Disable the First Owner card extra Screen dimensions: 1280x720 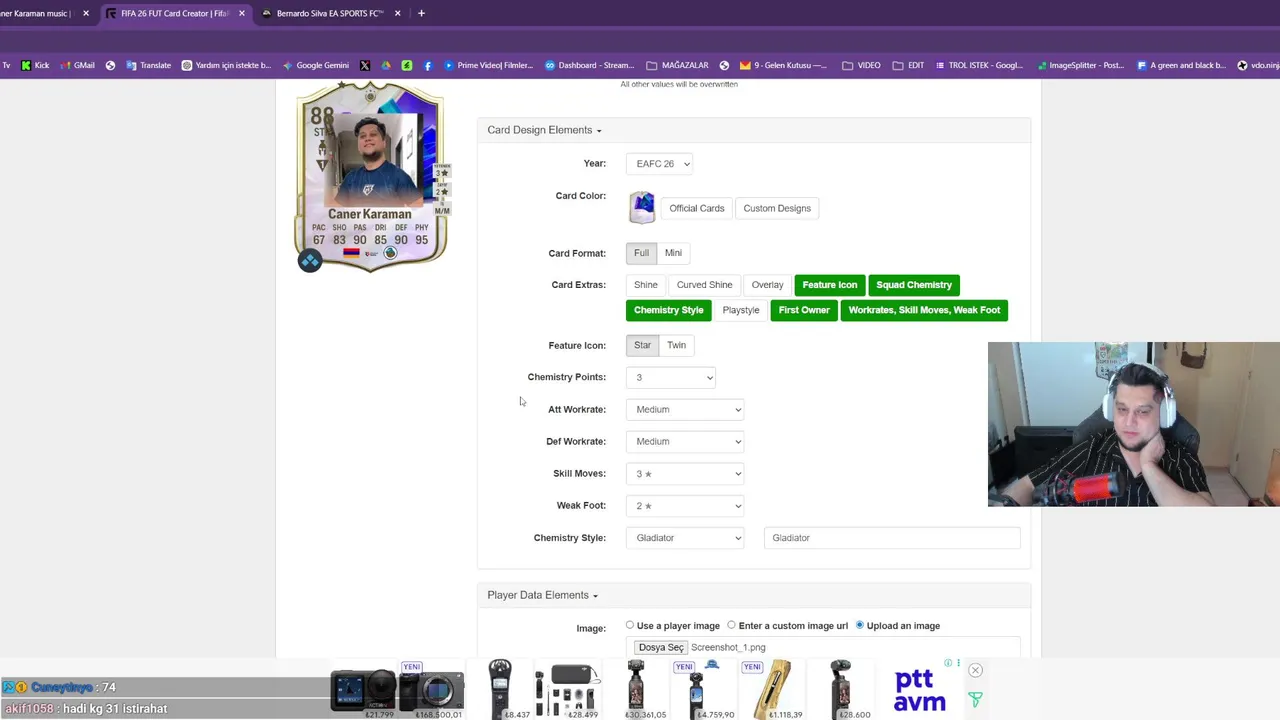pos(804,310)
